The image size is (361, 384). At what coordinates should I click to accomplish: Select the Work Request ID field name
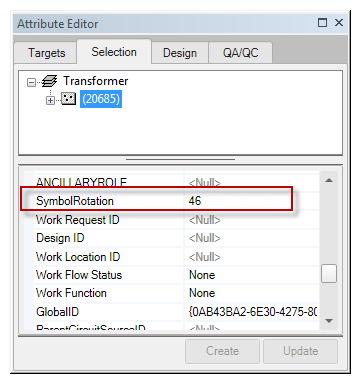tap(78, 220)
